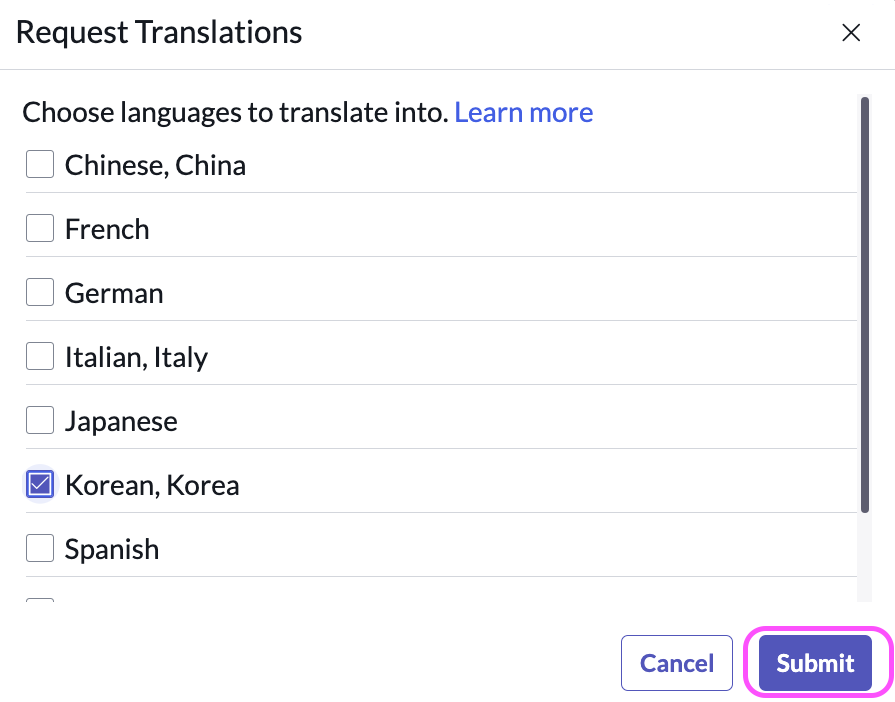This screenshot has width=895, height=702.
Task: Check the Japanese language checkbox
Action: [x=39, y=419]
